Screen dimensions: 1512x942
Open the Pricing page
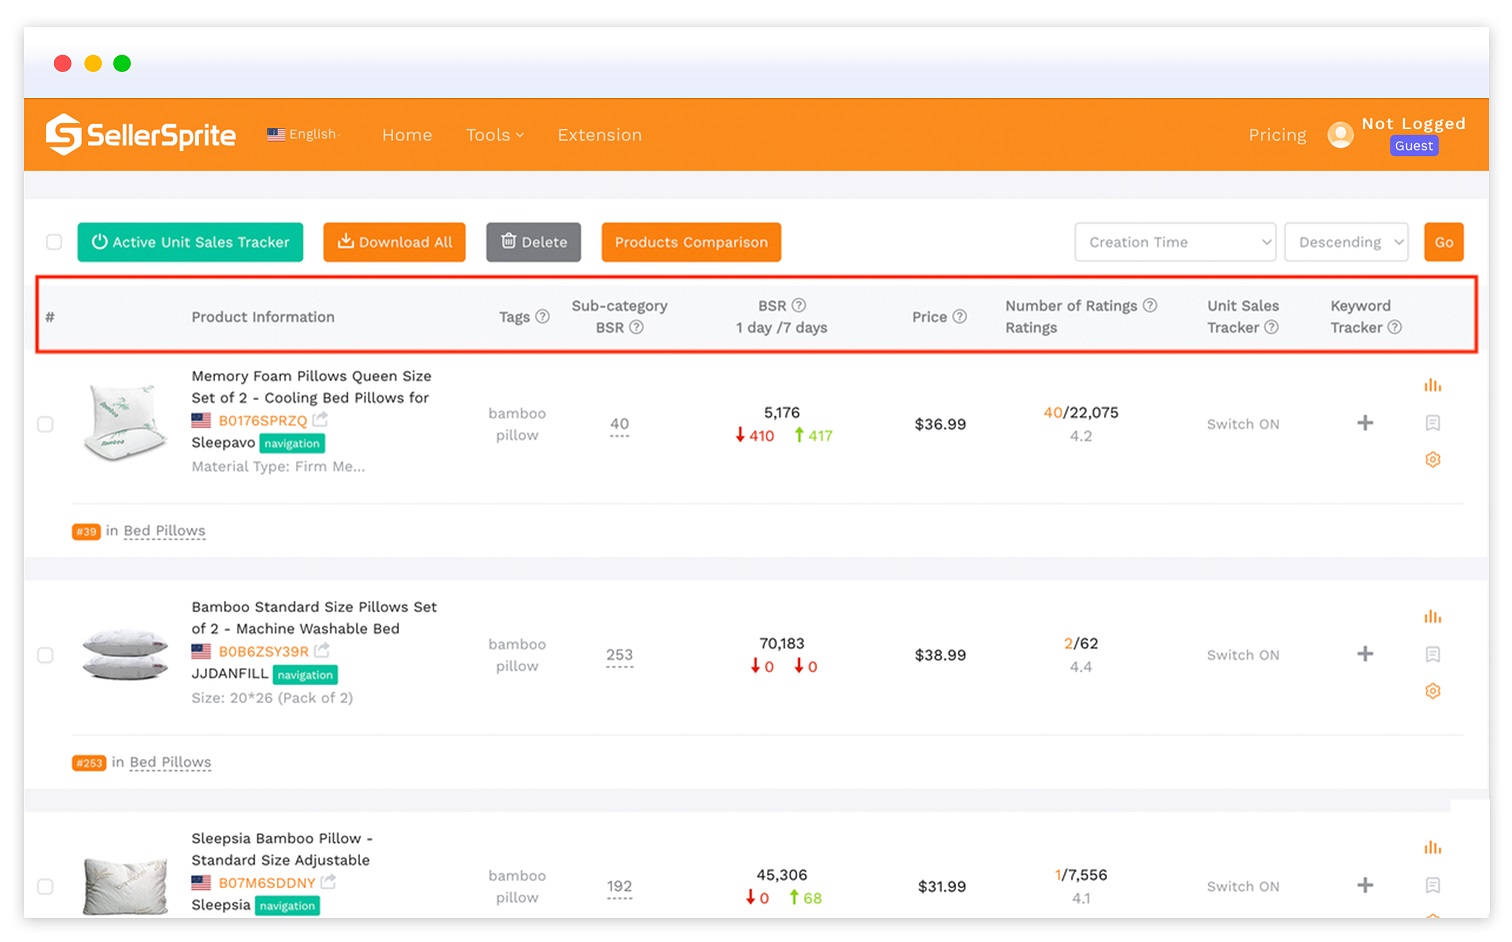point(1277,134)
